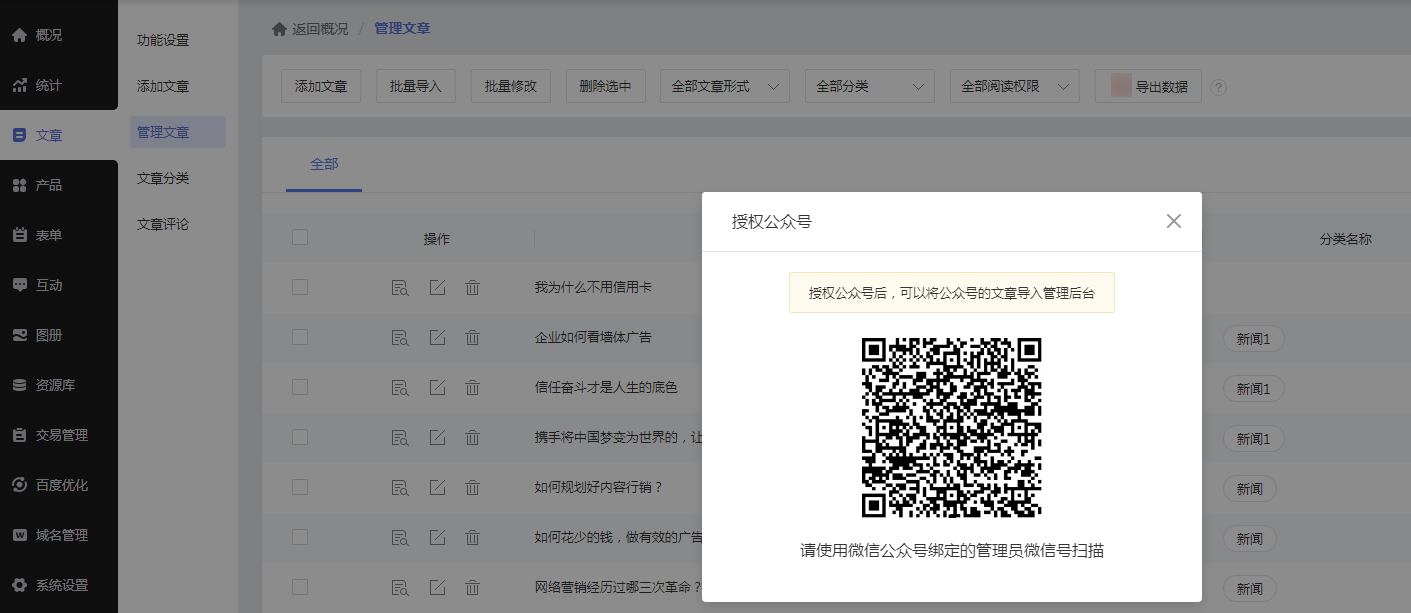Preview the article starting 携手将中国梦变为世界的
Image resolution: width=1411 pixels, height=613 pixels.
click(x=400, y=438)
